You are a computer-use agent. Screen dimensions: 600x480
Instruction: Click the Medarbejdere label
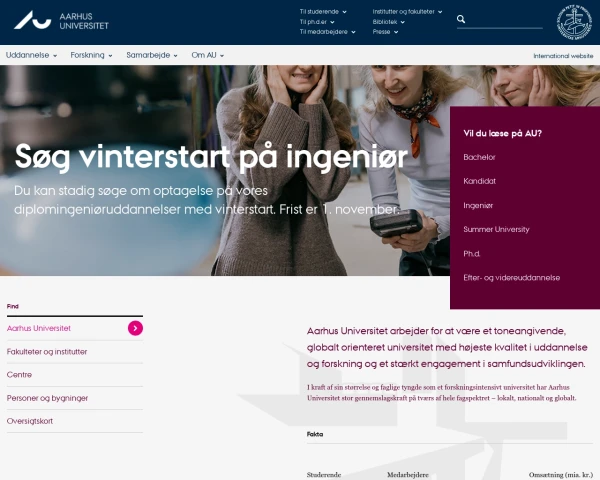(x=408, y=475)
